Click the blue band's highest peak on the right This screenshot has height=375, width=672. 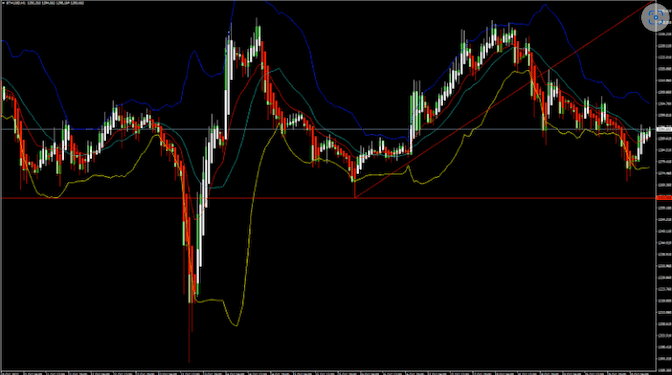click(545, 5)
